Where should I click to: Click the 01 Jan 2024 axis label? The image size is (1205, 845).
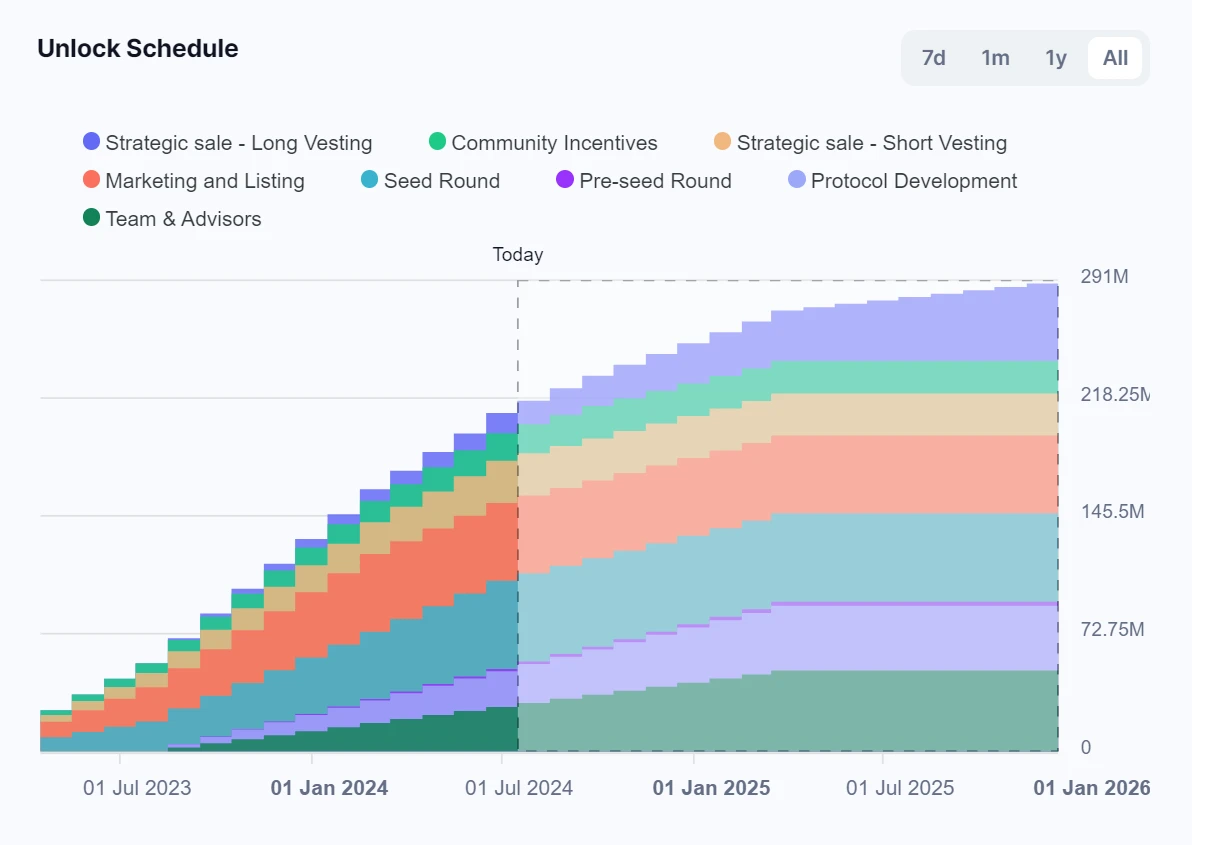(329, 788)
